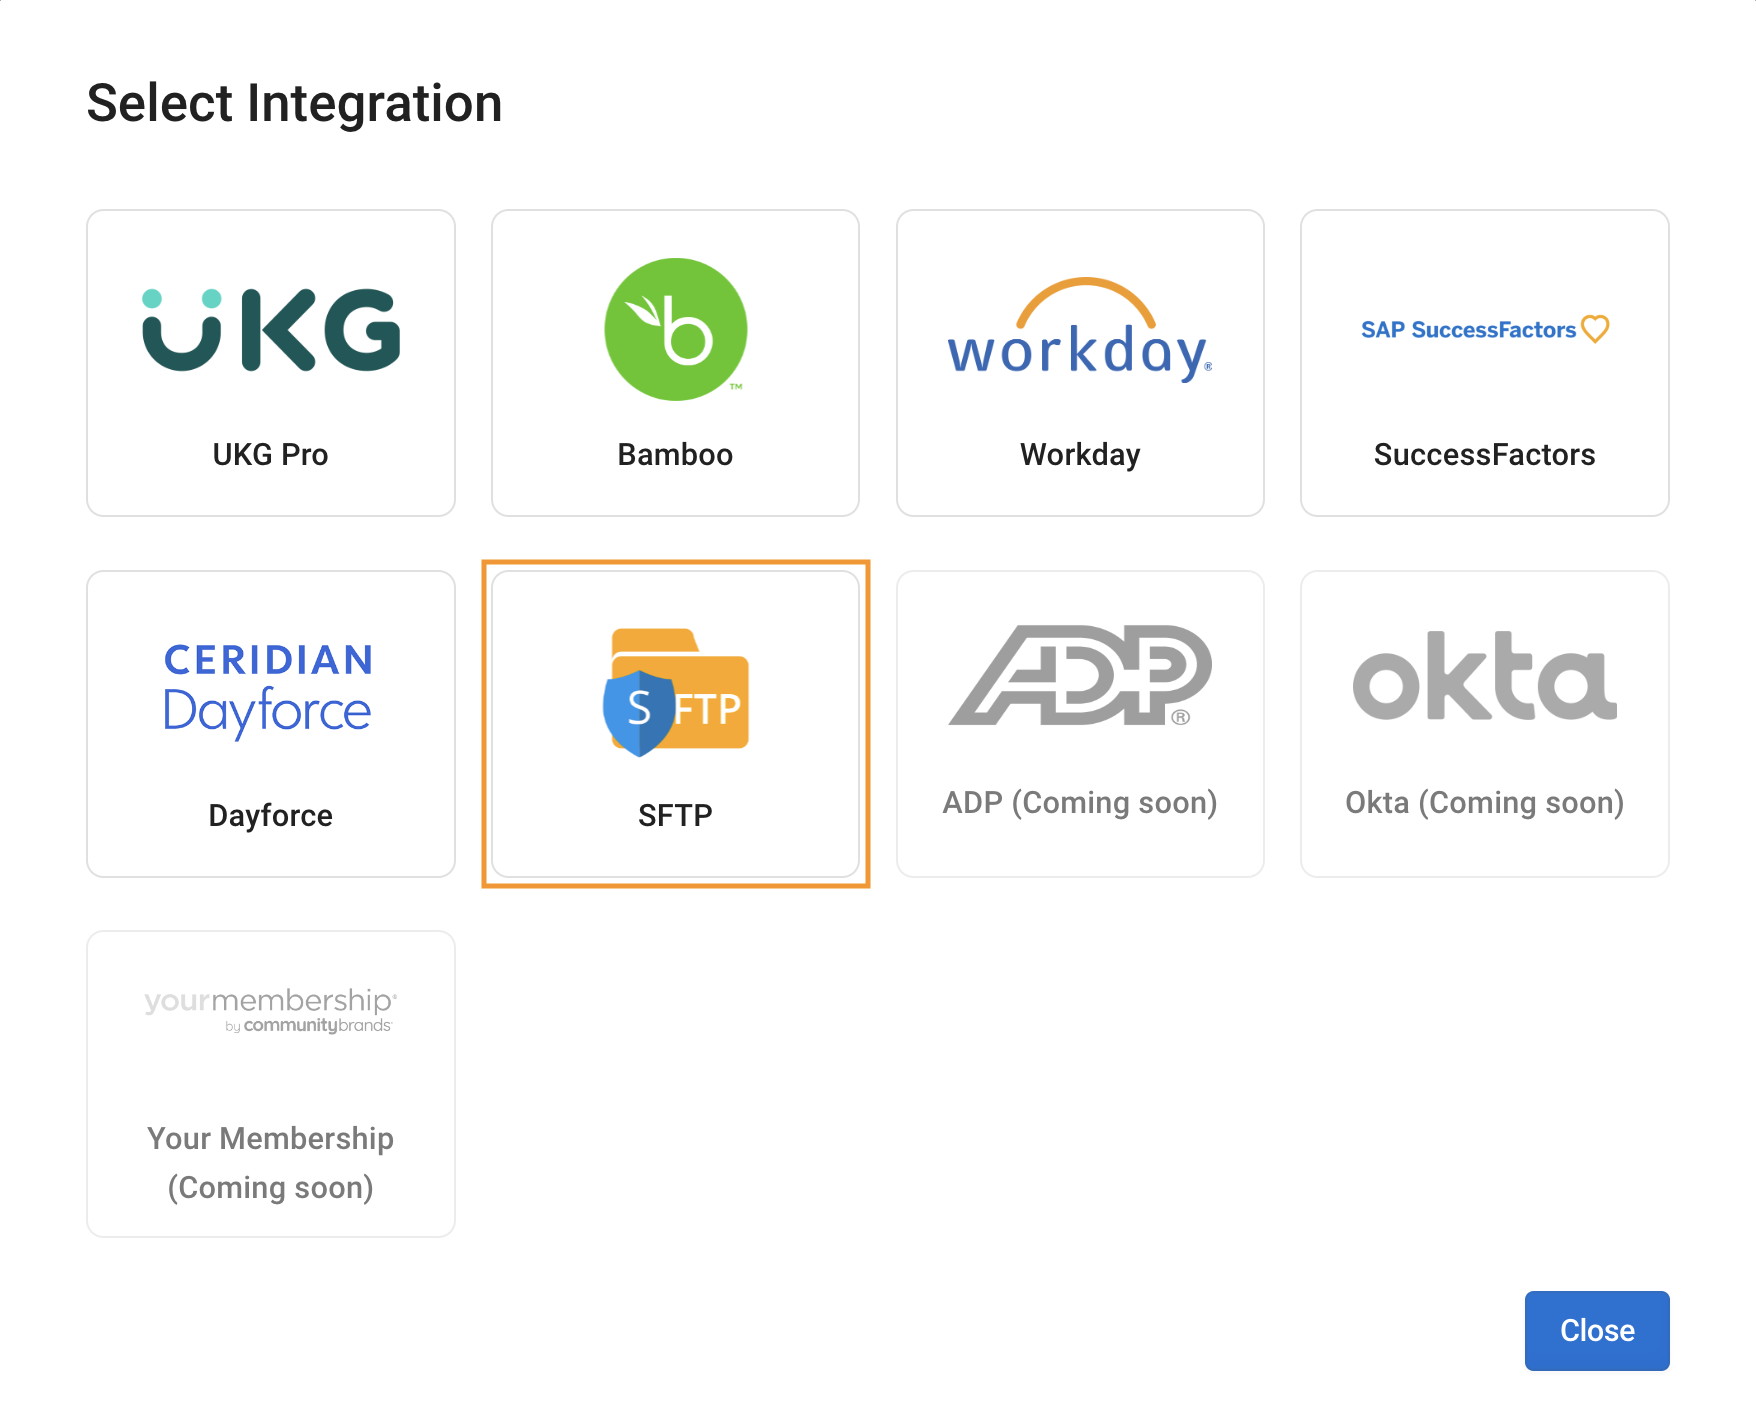Click the green Bamboo logo
The image size is (1756, 1420).
tap(676, 329)
